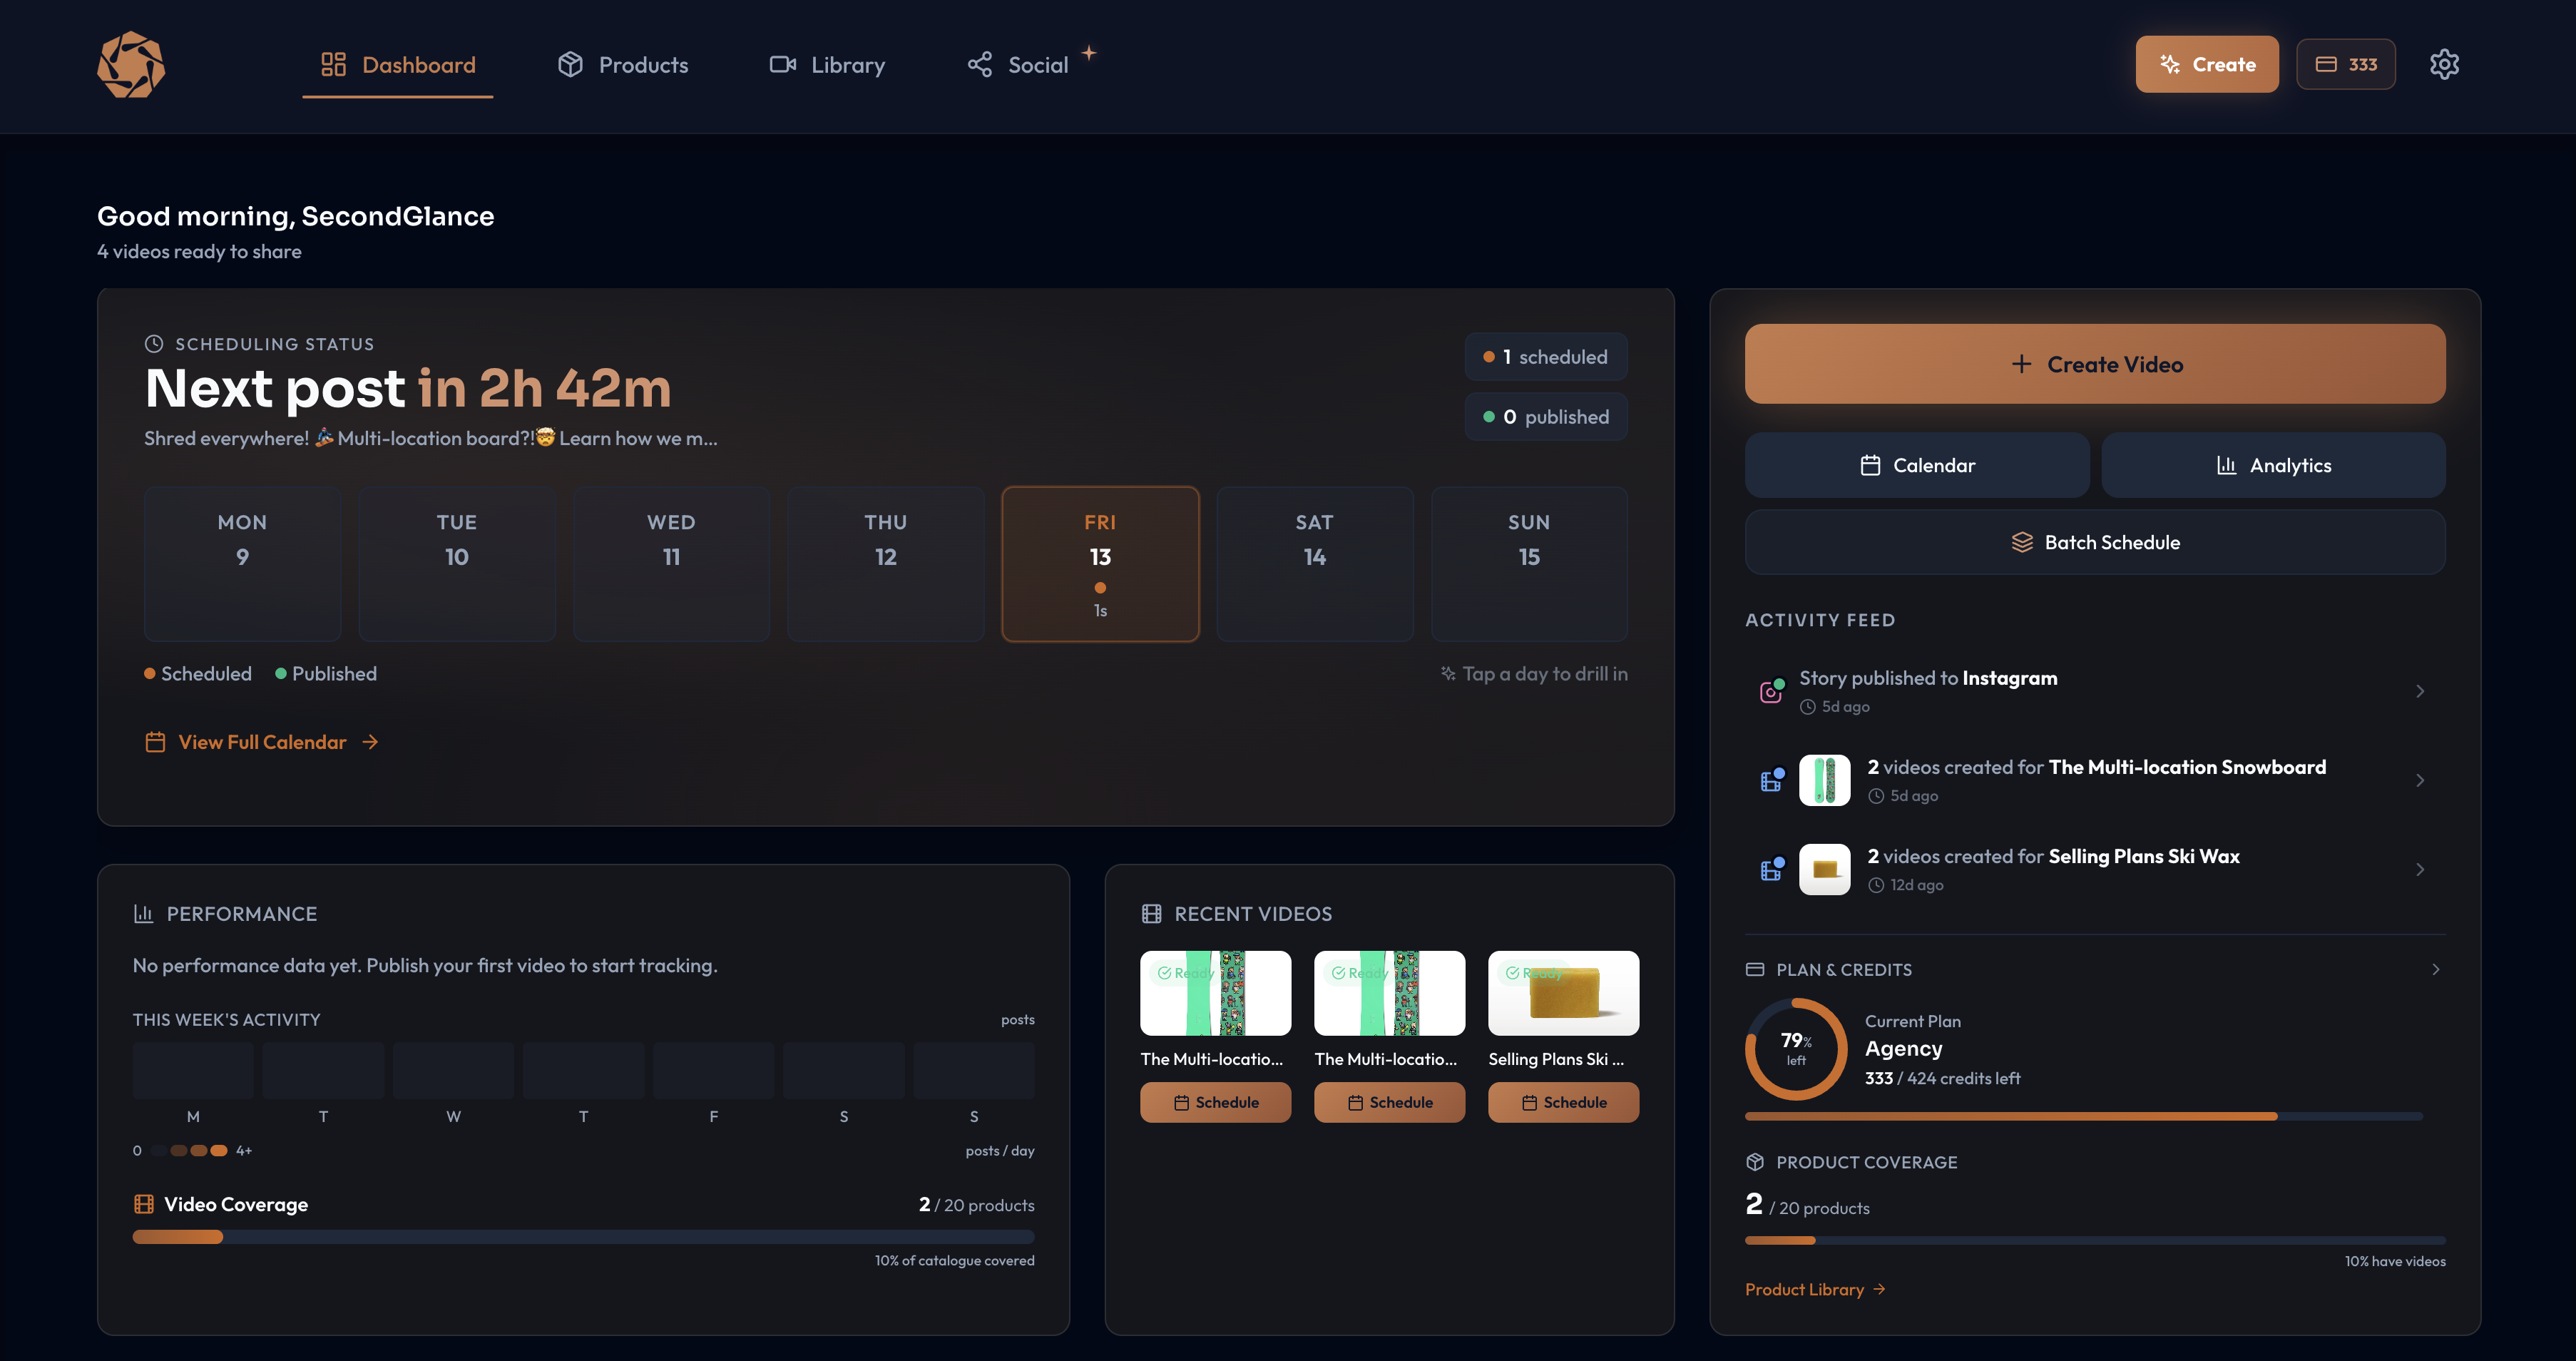Select Friday 13 on the scheduling calendar
This screenshot has height=1361, width=2576.
(x=1100, y=563)
